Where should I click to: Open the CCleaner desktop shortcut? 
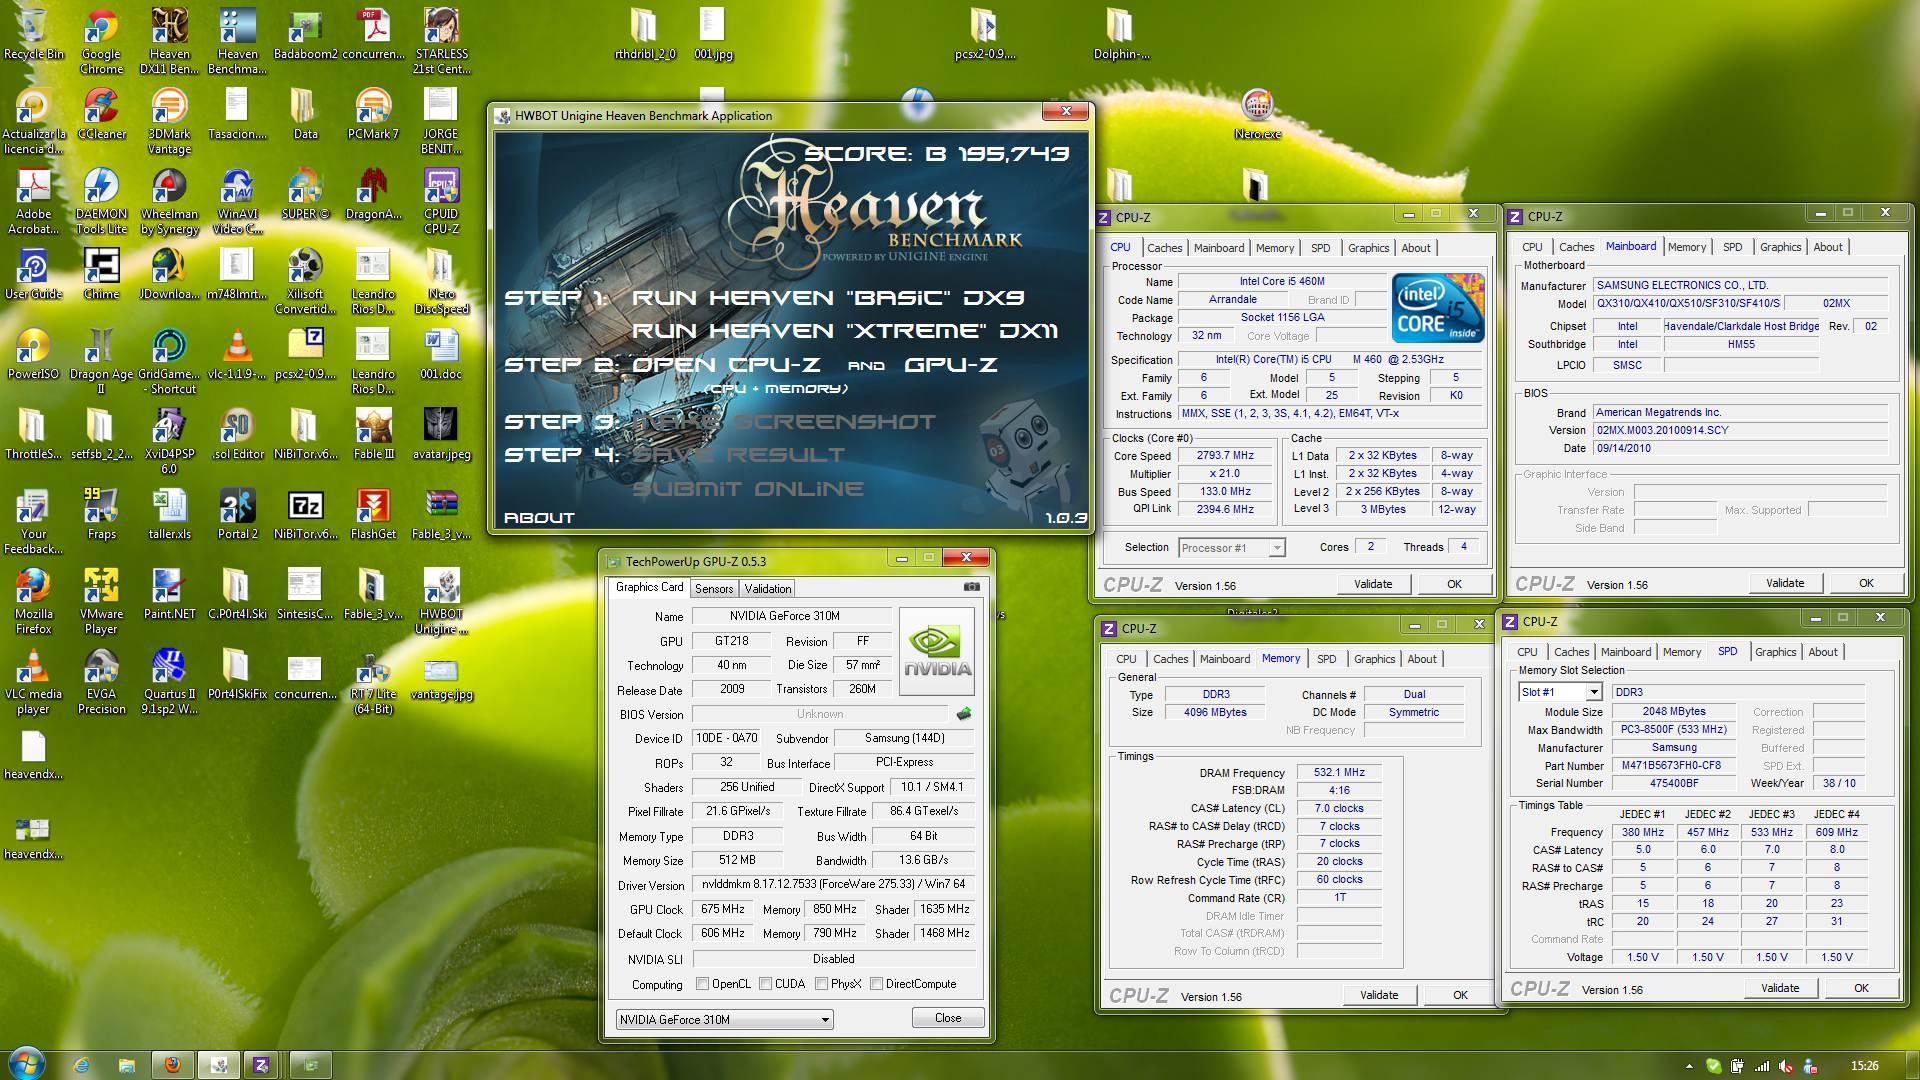click(102, 114)
